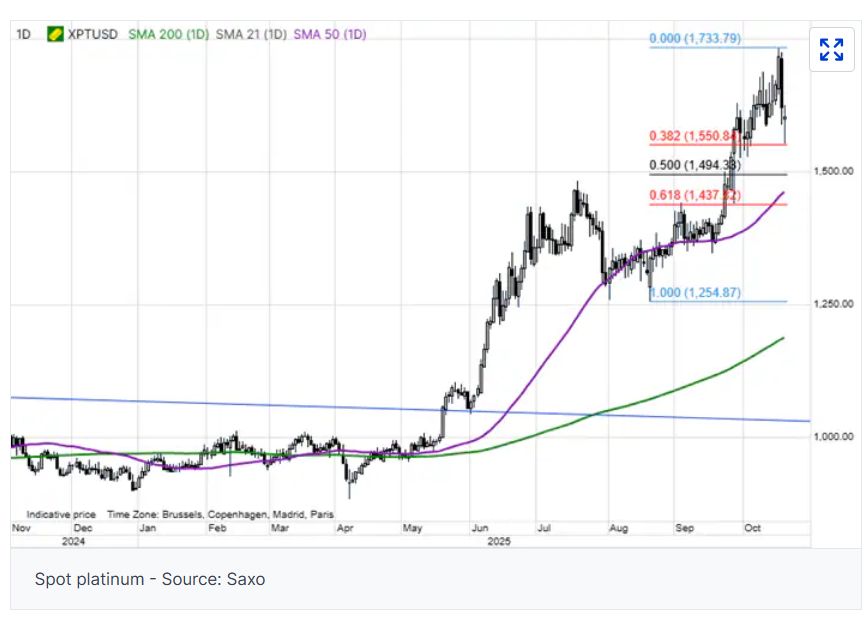
Task: Click the Jul label on time axis
Action: 544,526
